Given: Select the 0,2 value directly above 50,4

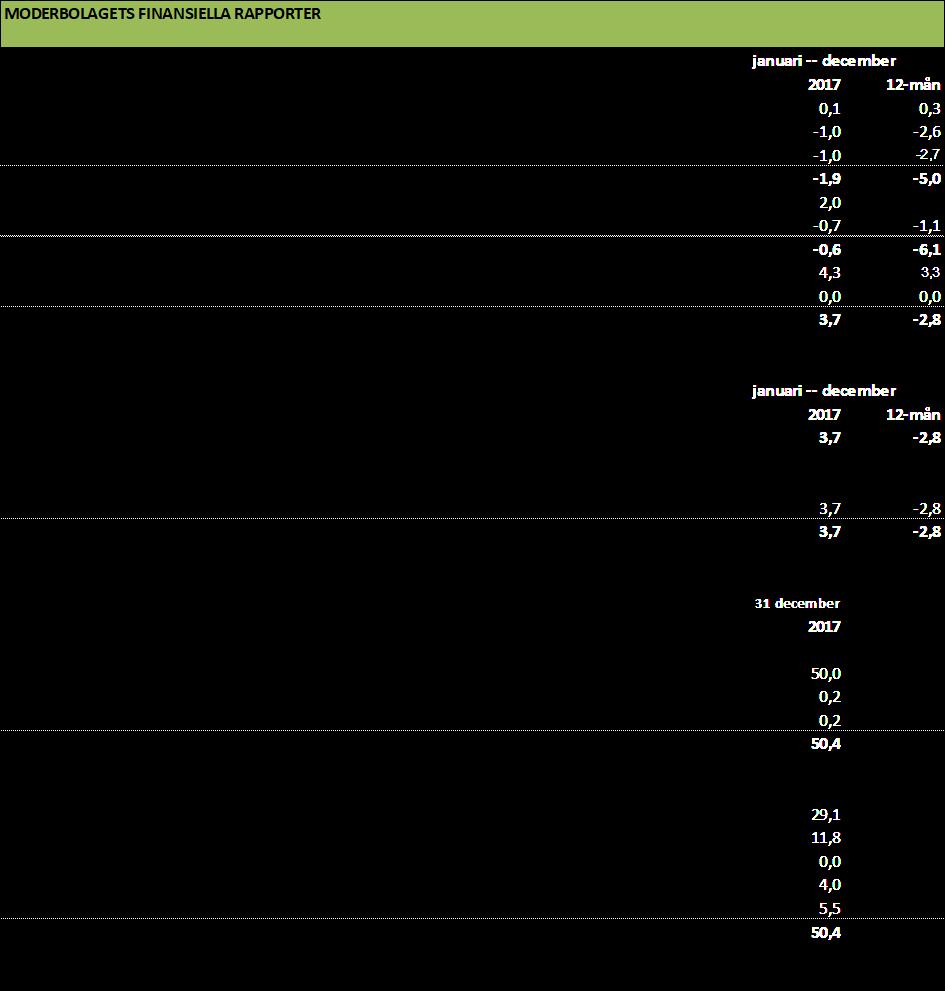Looking at the screenshot, I should [829, 721].
